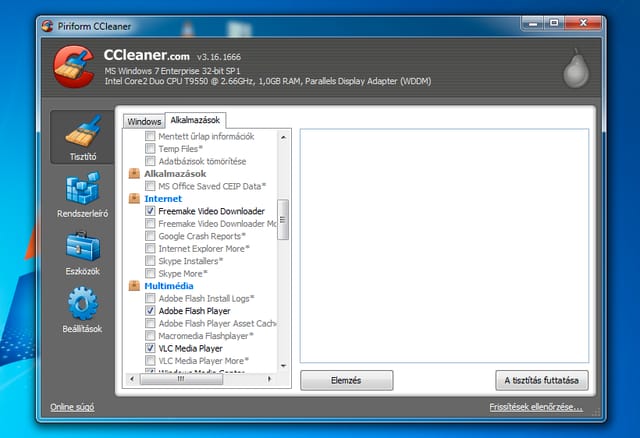This screenshot has height=438, width=640.
Task: Minimize the CCleaner window
Action: pyautogui.click(x=533, y=23)
